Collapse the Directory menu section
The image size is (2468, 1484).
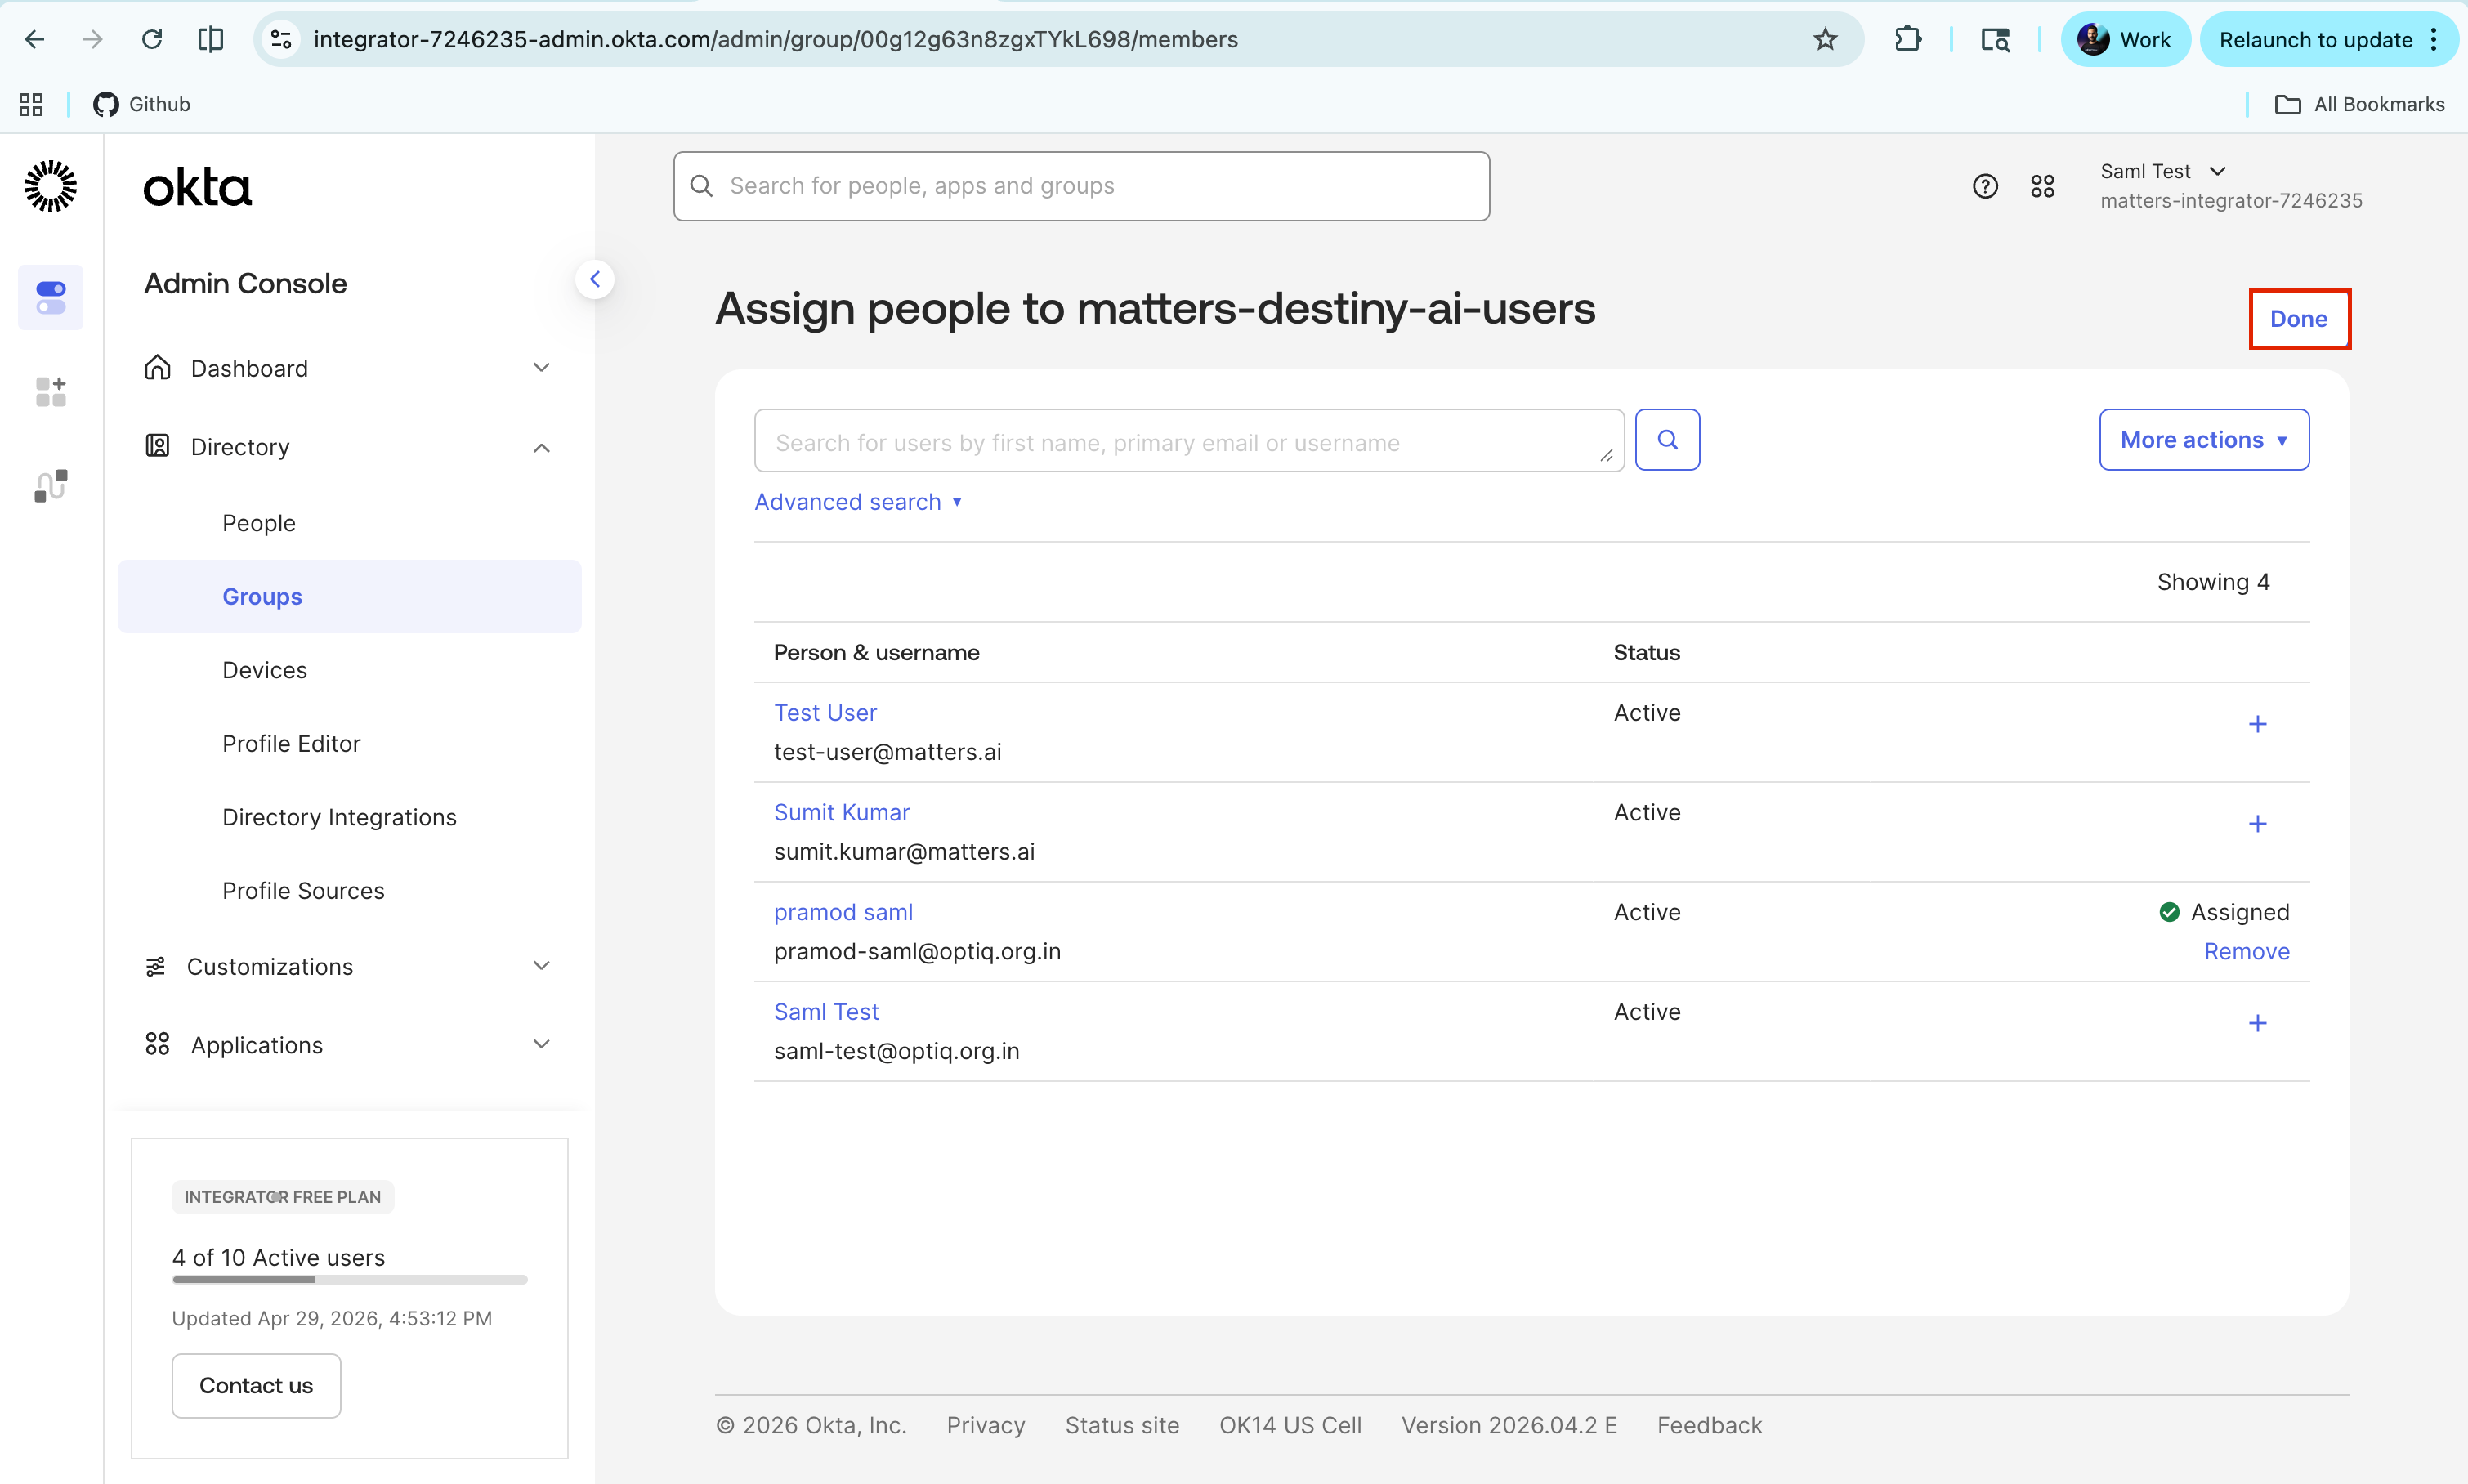(x=349, y=447)
